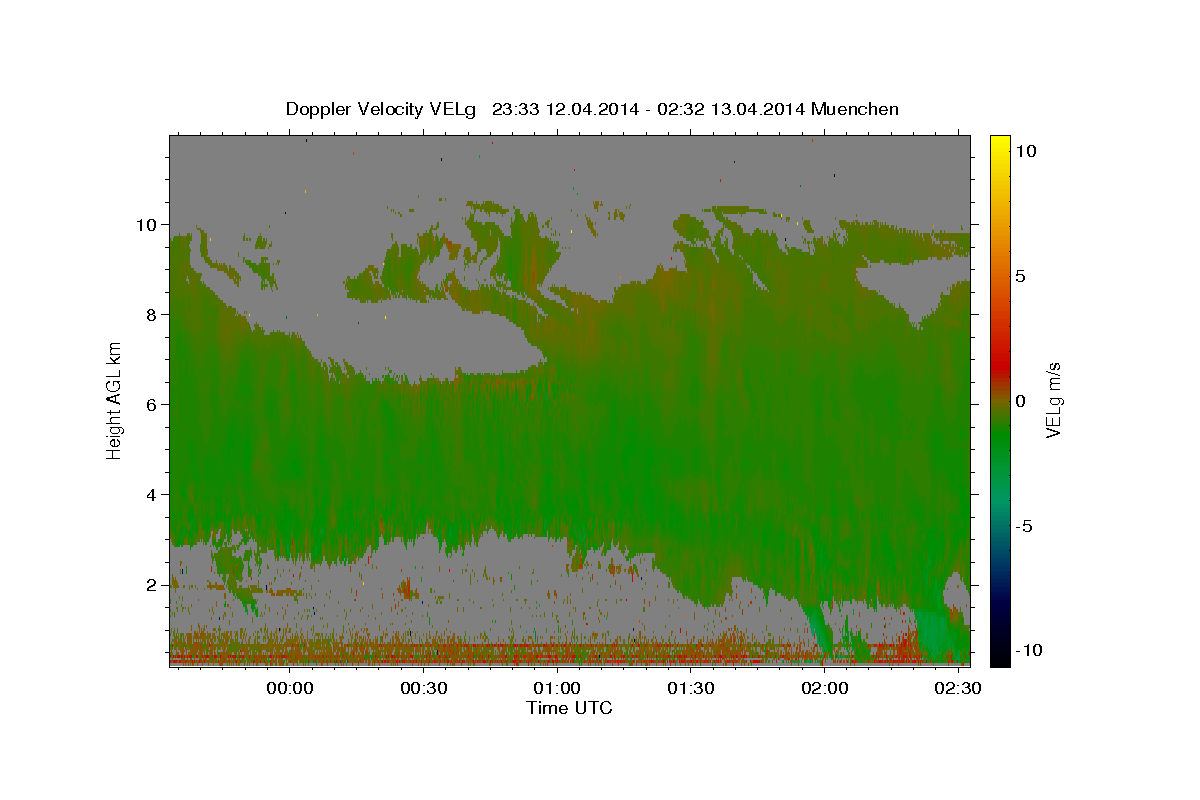
Task: Pick the yellow top of the colorbar
Action: [x=999, y=142]
